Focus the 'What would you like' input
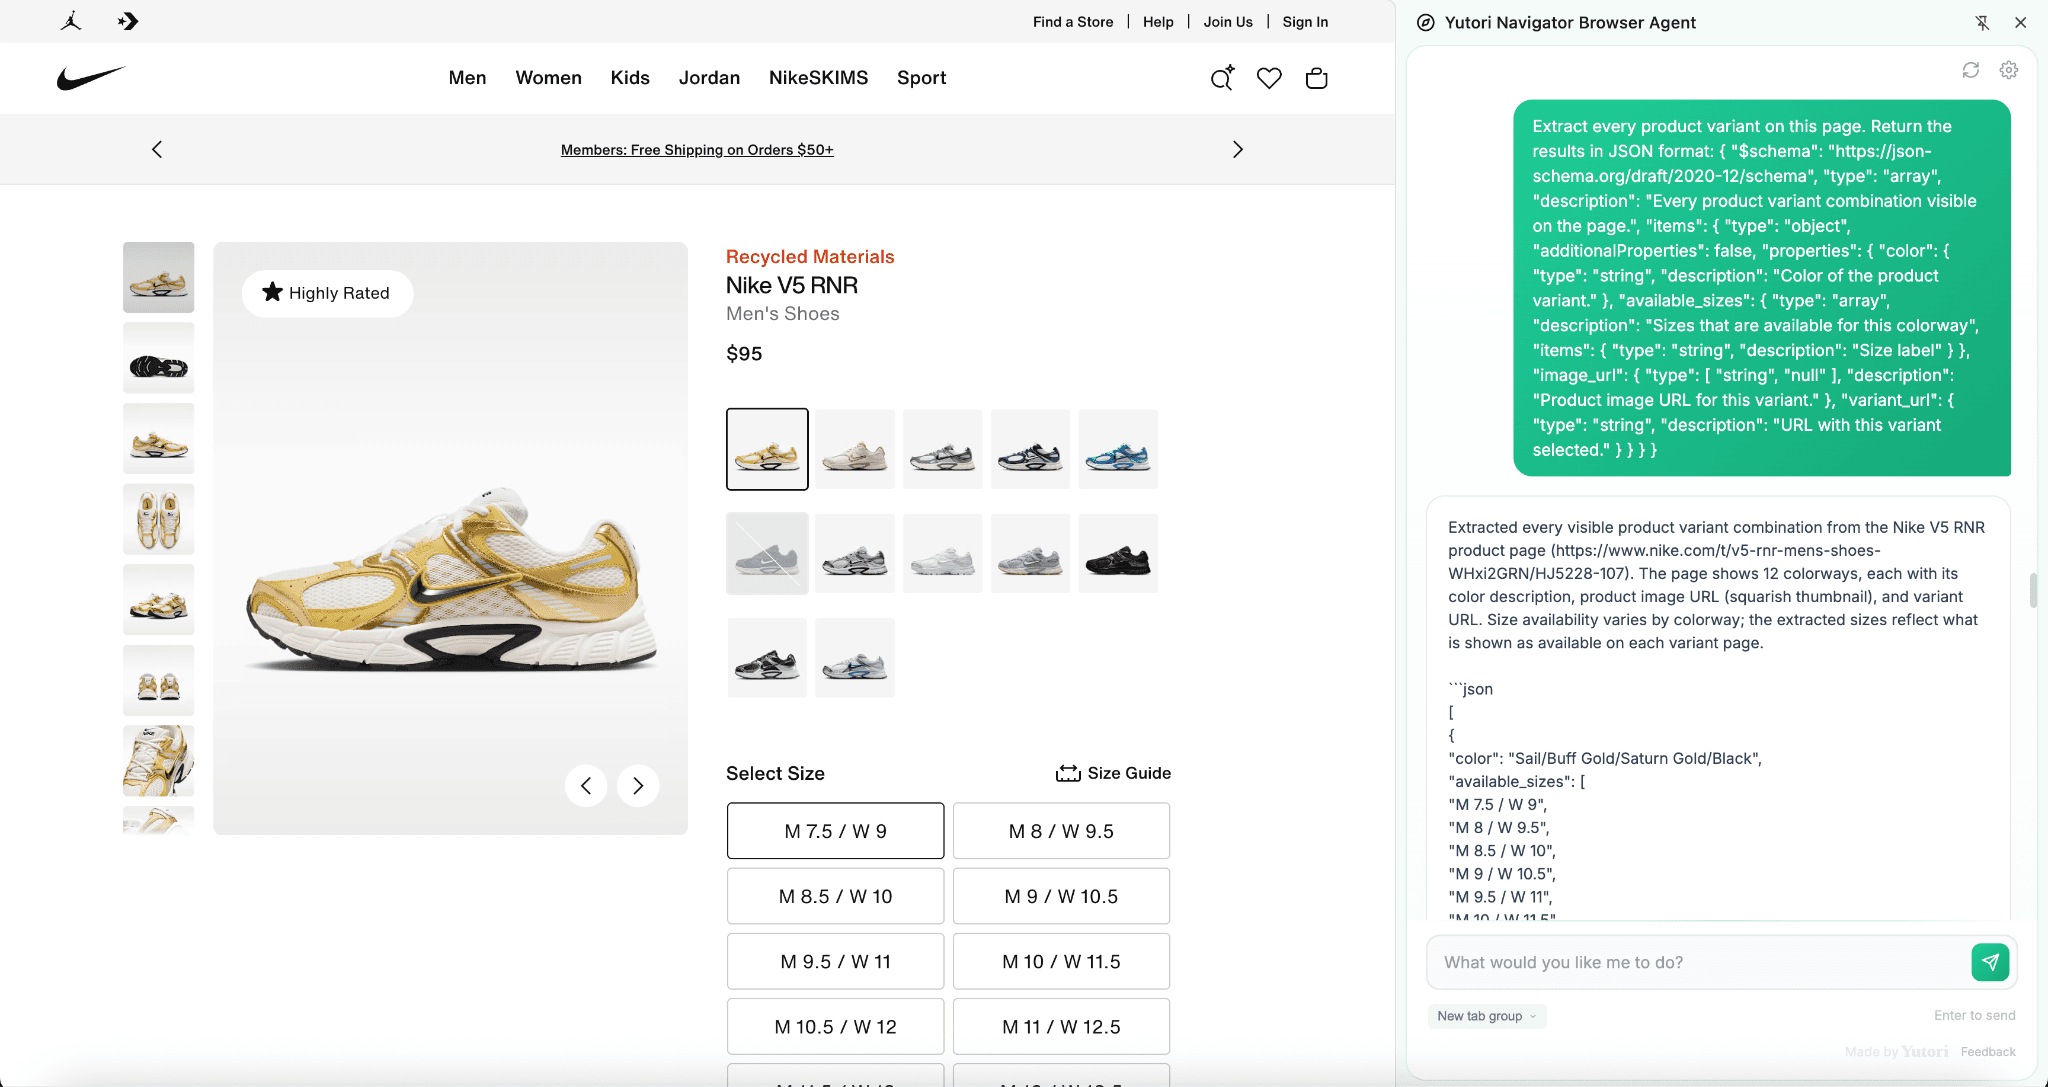This screenshot has height=1087, width=2048. [x=1698, y=962]
